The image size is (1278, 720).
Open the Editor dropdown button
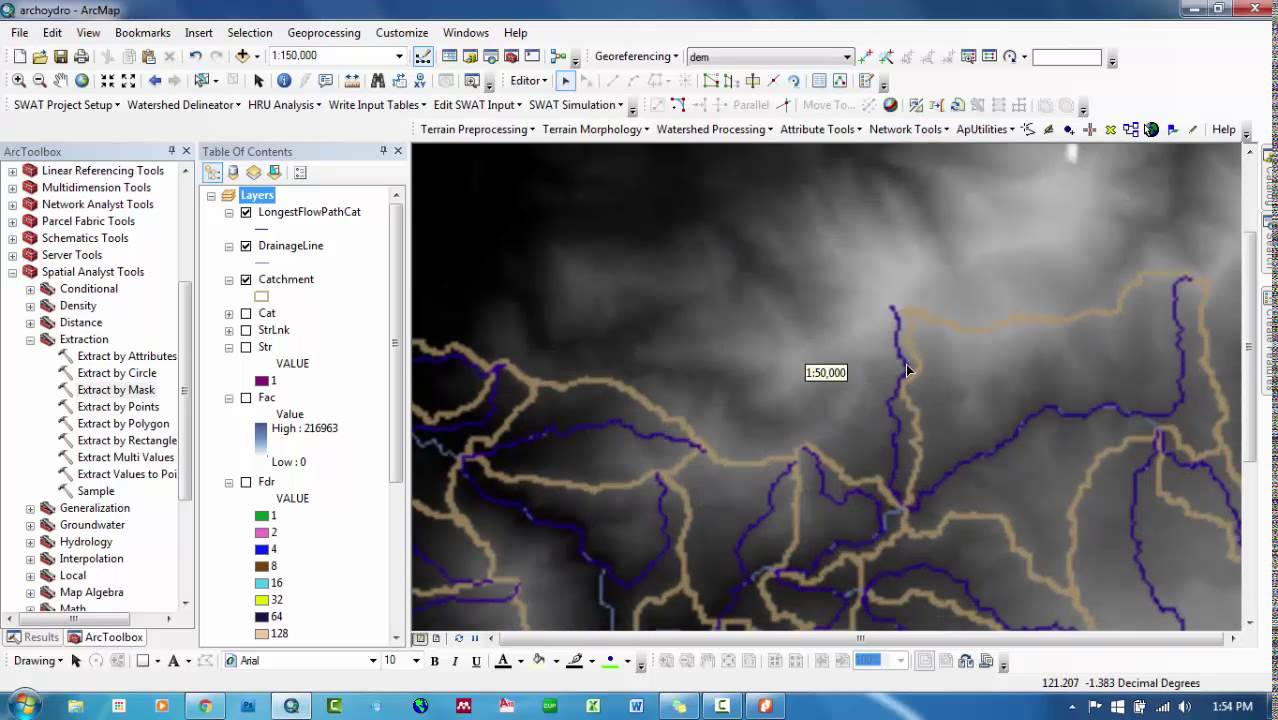[x=529, y=81]
